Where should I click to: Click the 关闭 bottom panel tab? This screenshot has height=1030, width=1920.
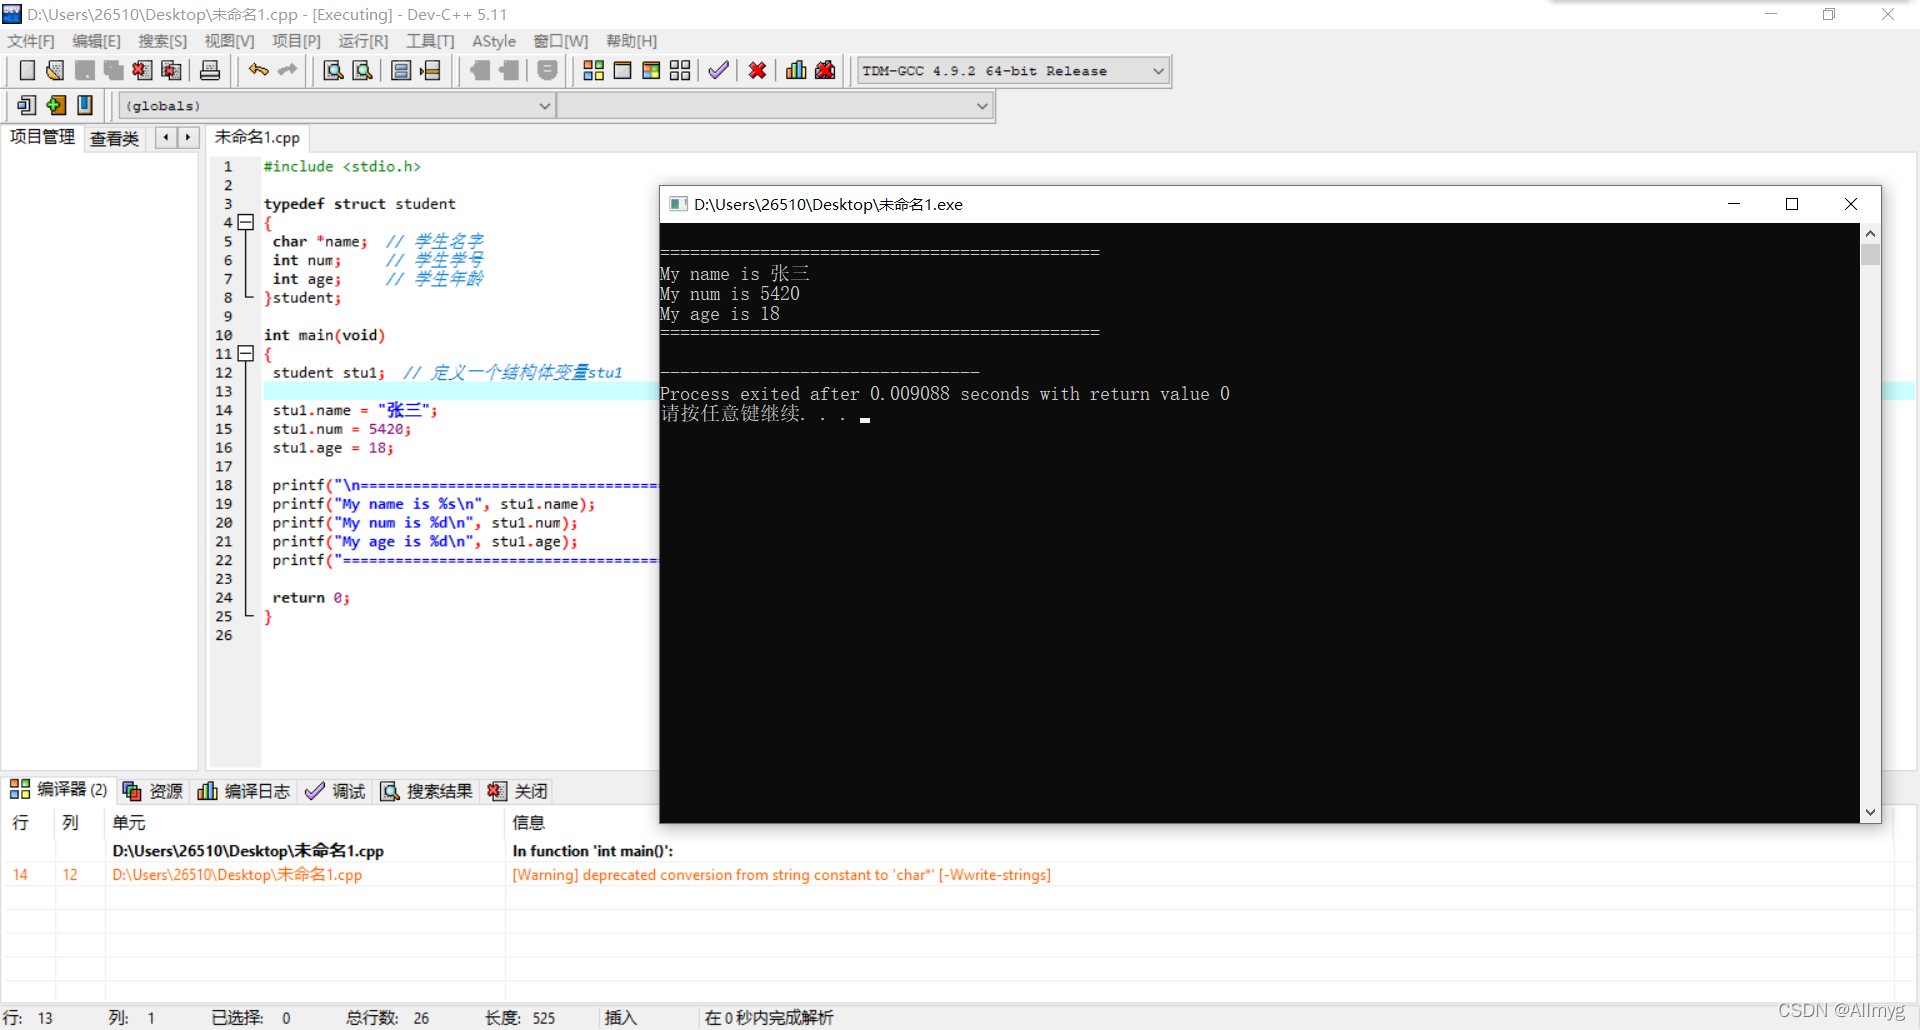tap(518, 791)
